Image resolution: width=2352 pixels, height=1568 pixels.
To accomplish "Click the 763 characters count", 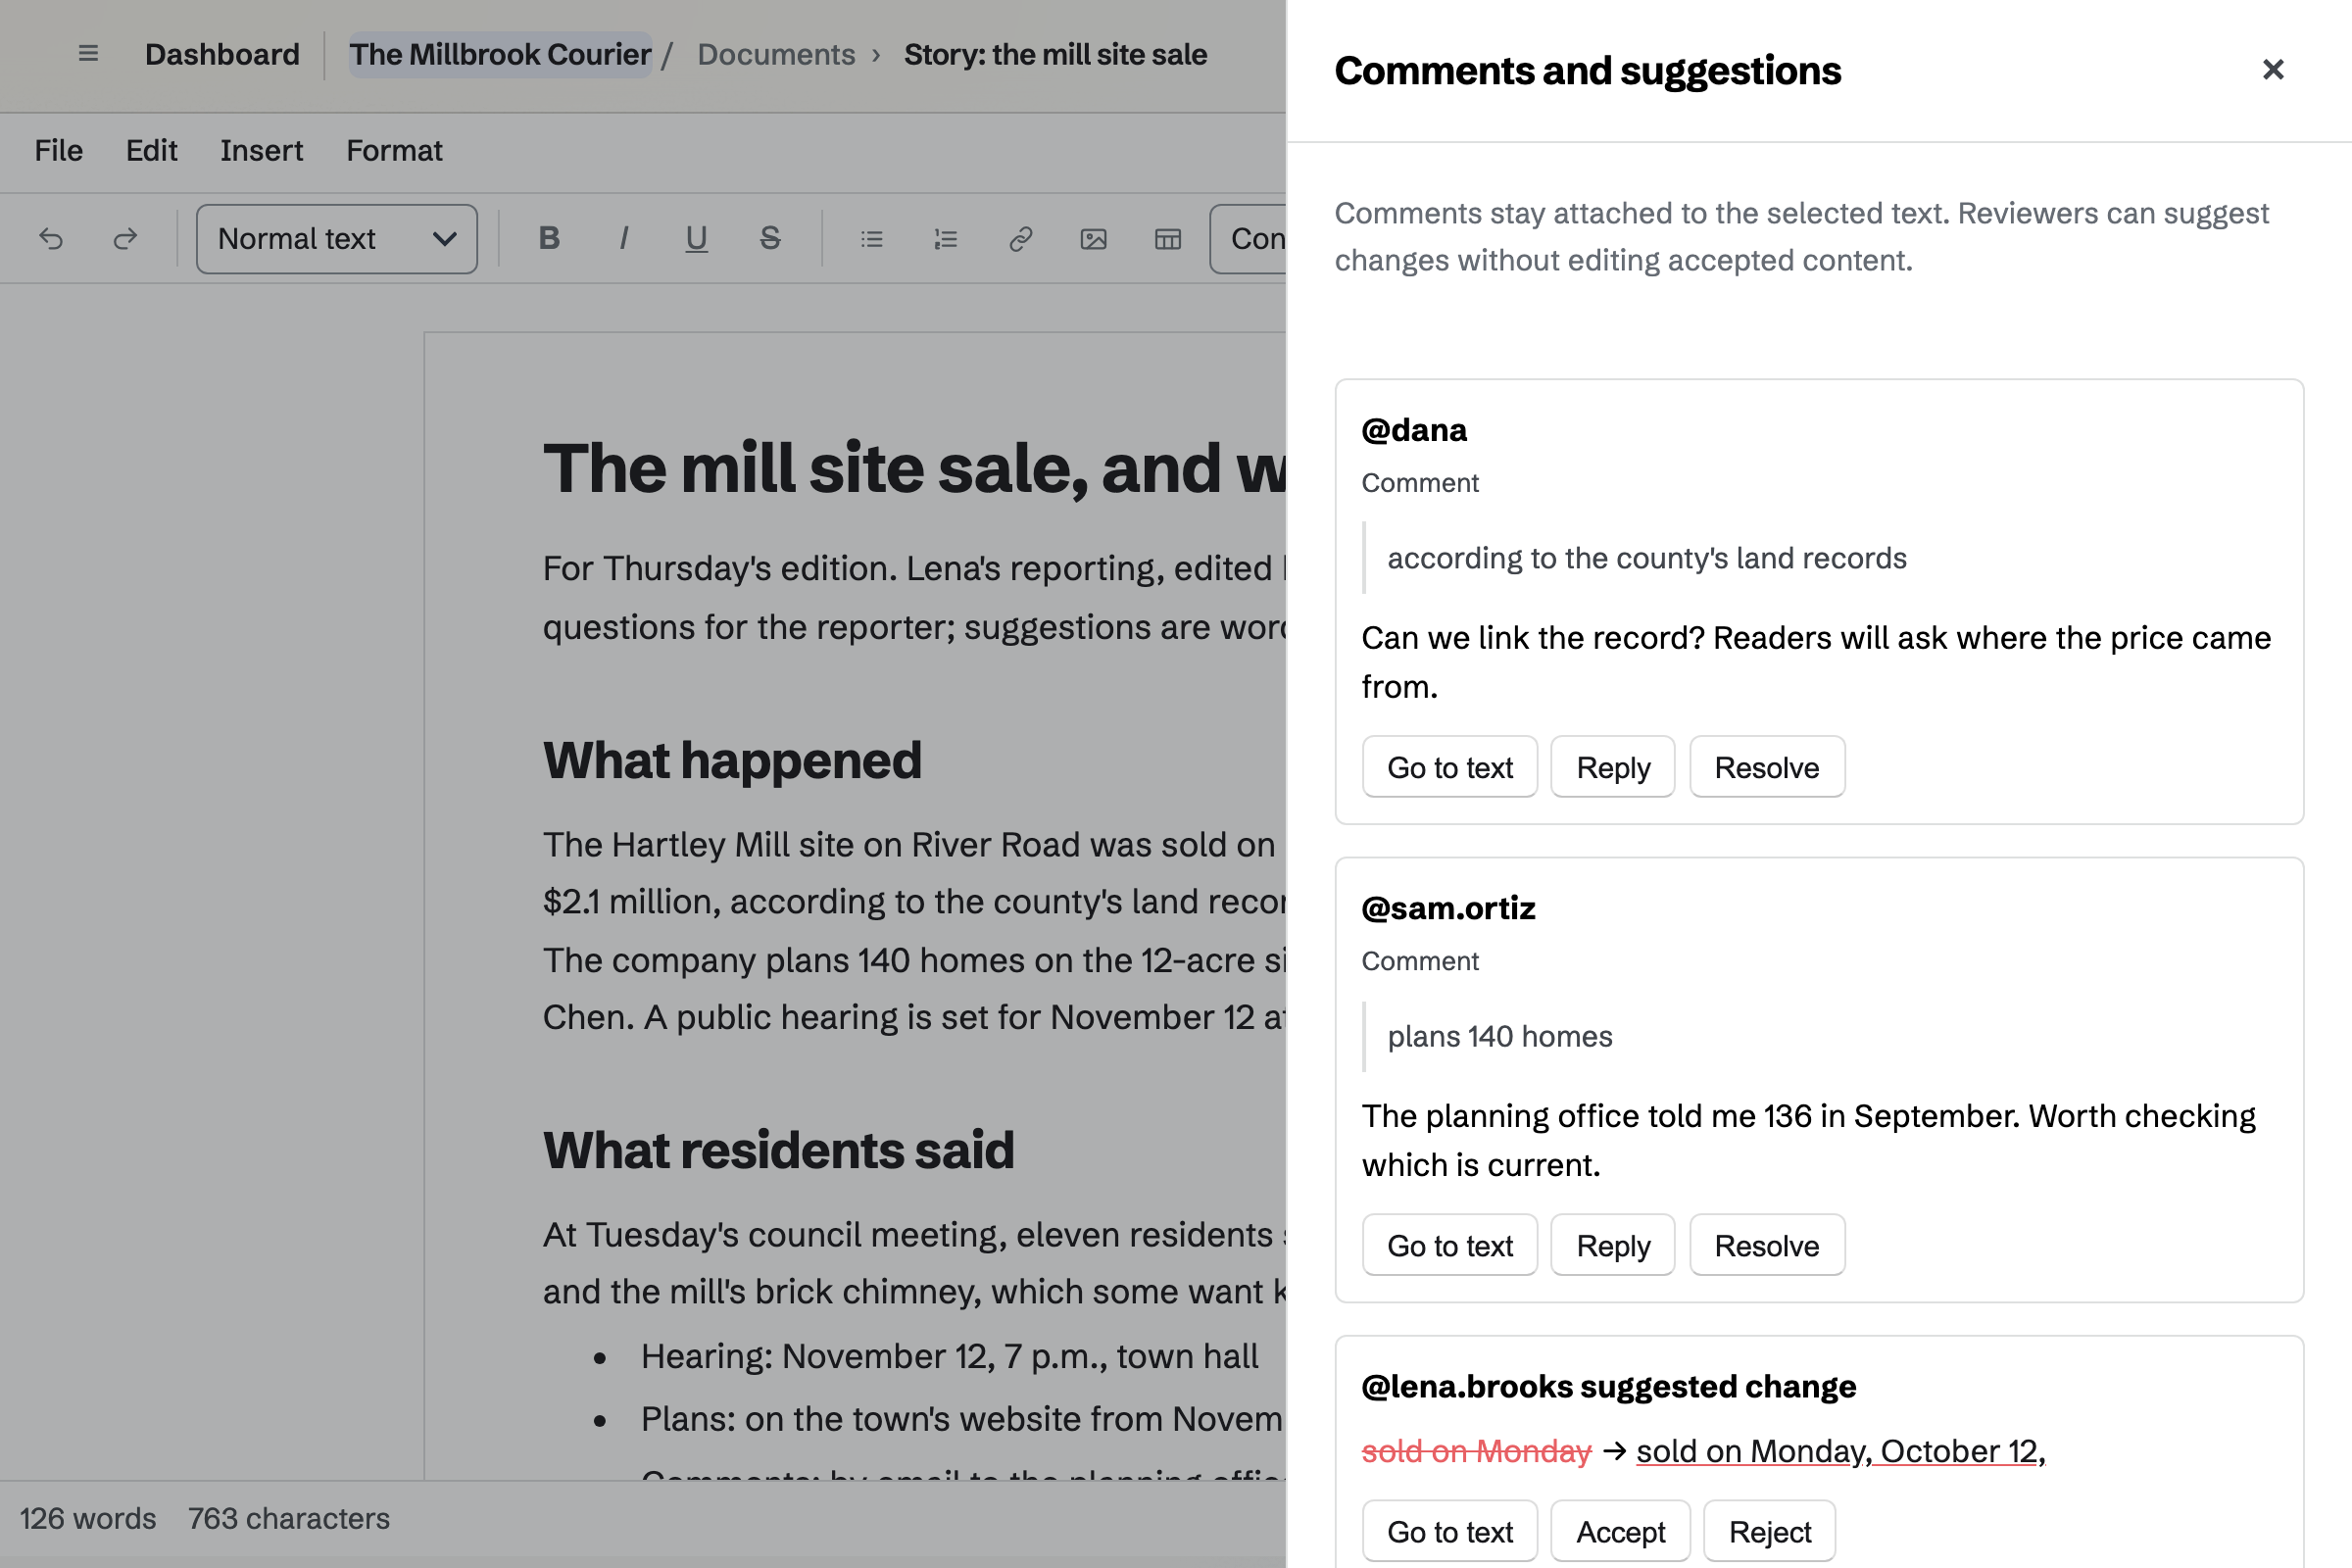I will 289,1518.
